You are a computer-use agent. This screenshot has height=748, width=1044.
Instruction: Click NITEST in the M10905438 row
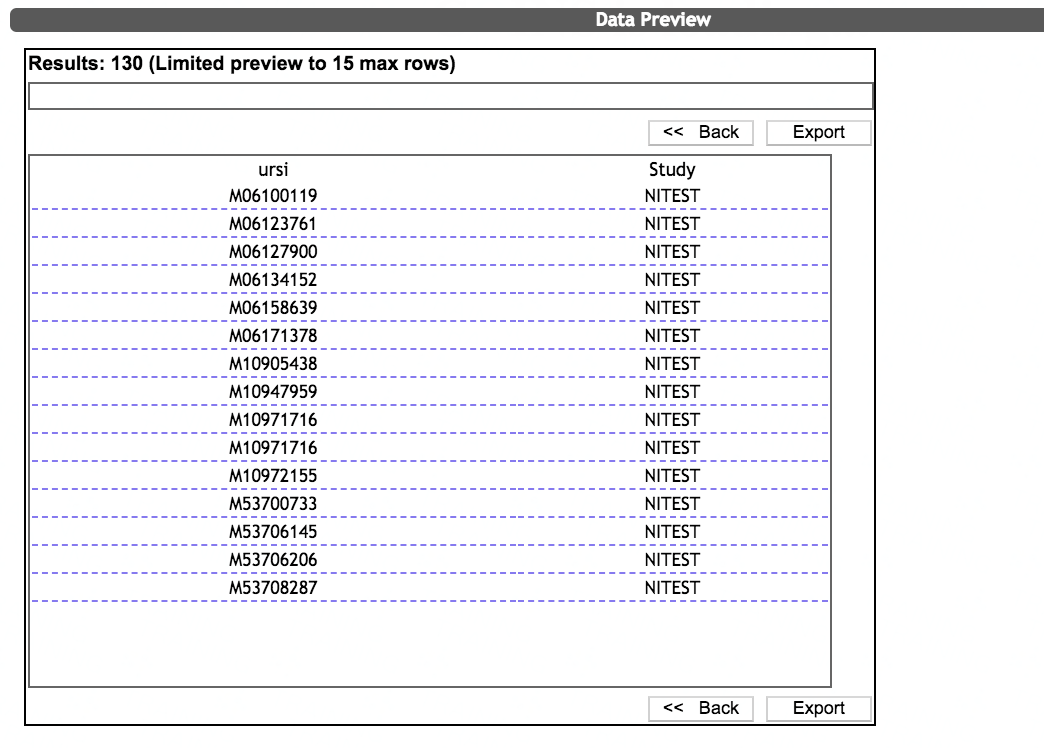[x=672, y=364]
